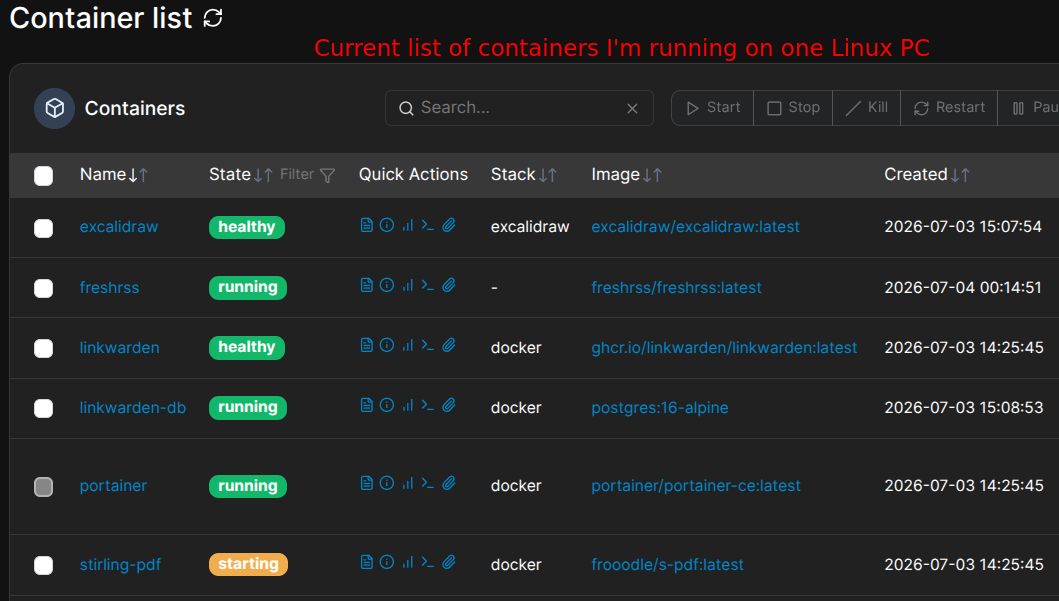Open excalidraw container console icon
This screenshot has width=1059, height=601.
428,225
